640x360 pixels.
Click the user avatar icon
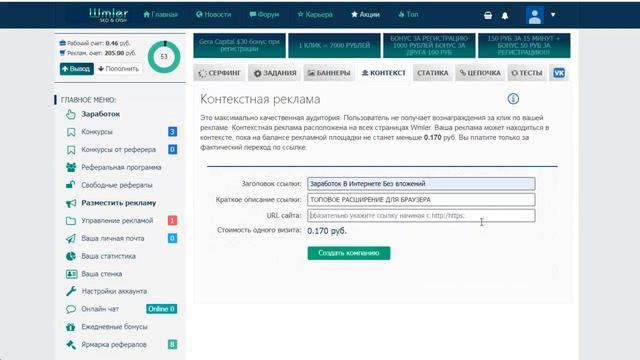click(x=535, y=16)
